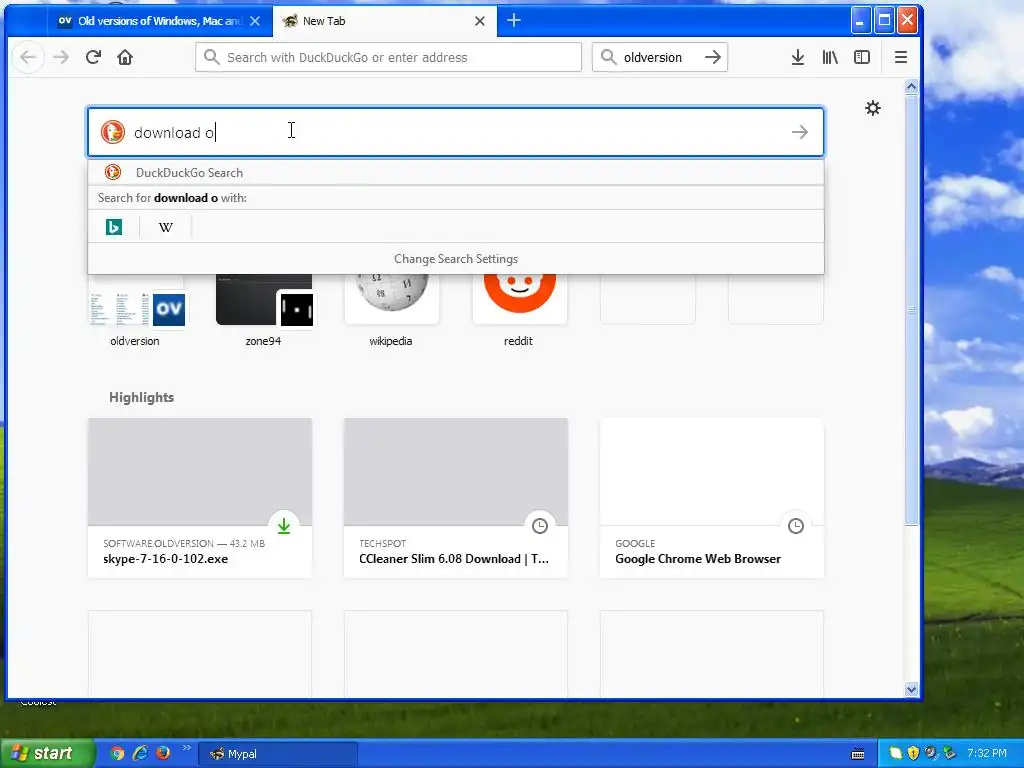Image resolution: width=1024 pixels, height=768 pixels.
Task: Click the download o search field
Action: (x=456, y=132)
